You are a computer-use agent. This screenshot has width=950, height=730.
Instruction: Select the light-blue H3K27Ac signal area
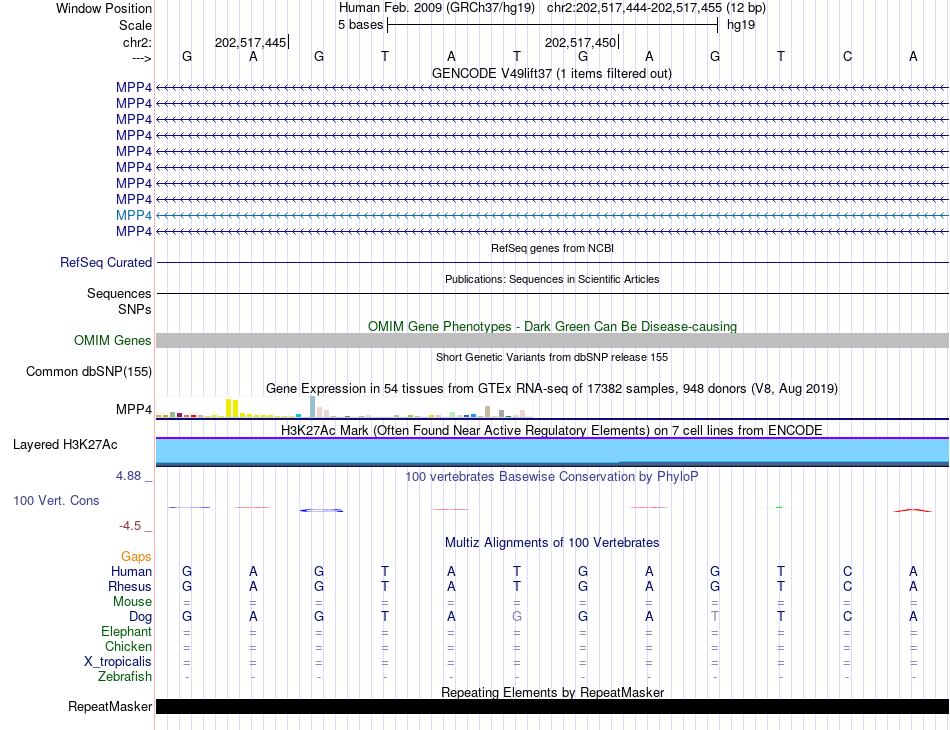552,451
